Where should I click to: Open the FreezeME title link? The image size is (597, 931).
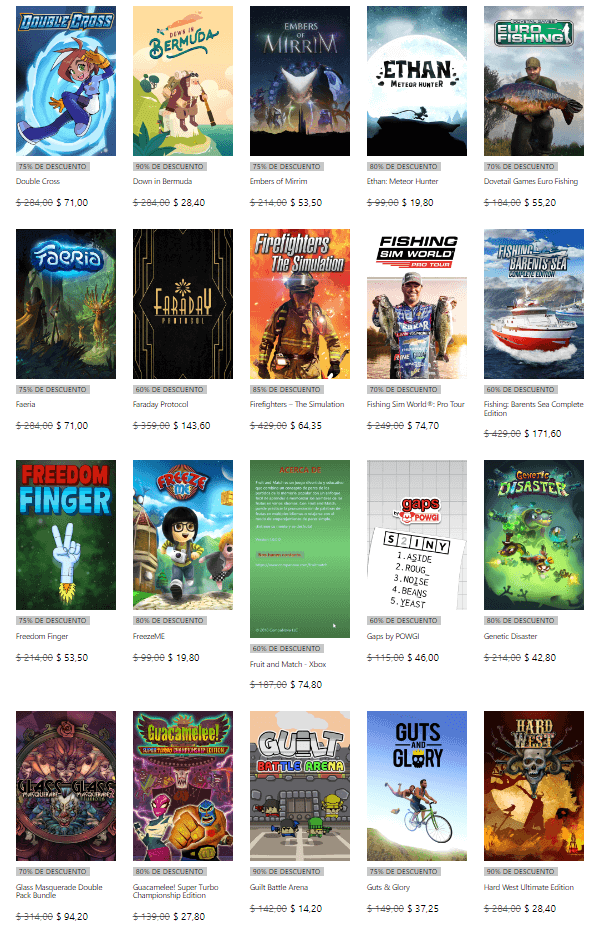[x=149, y=636]
